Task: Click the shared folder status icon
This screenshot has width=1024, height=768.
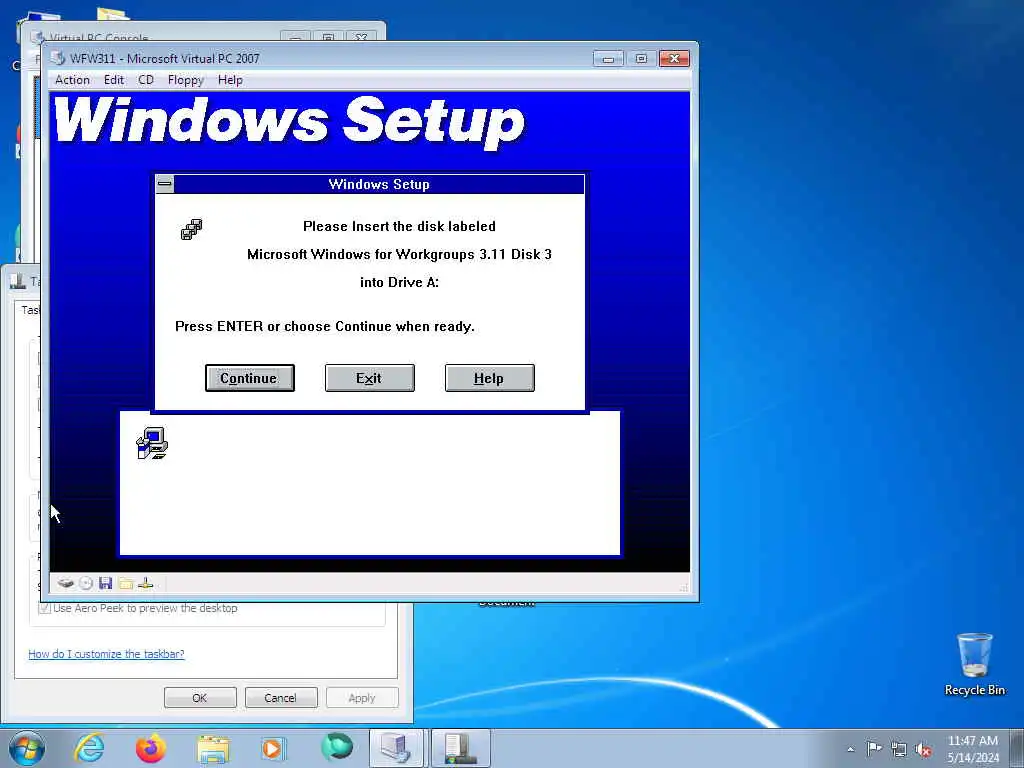Action: pos(126,583)
